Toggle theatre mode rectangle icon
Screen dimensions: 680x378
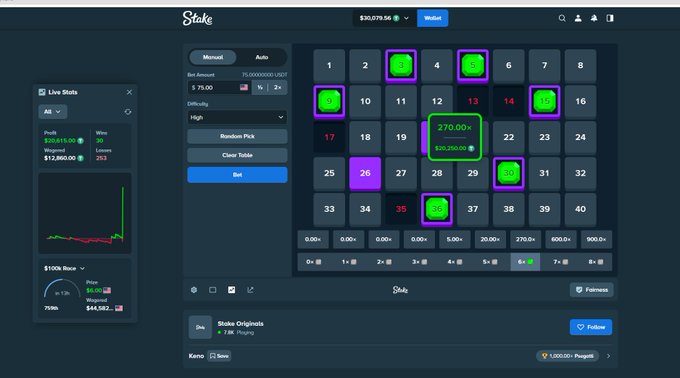[212, 290]
